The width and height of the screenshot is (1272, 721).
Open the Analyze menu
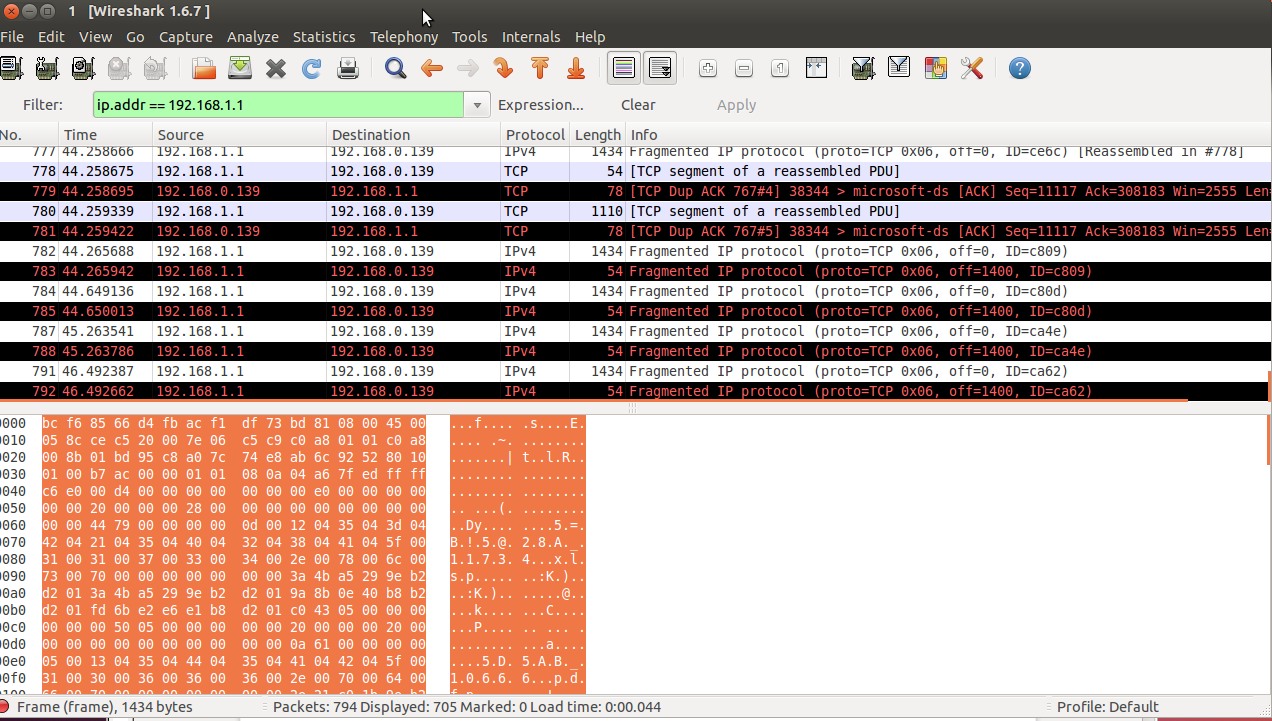(253, 36)
